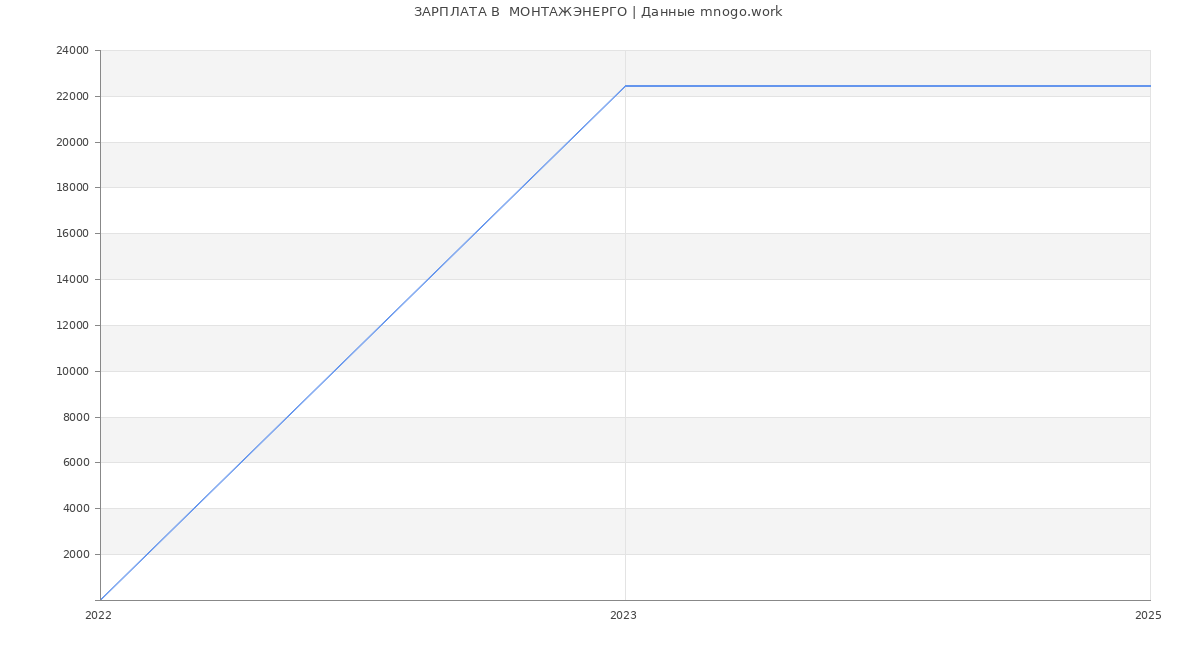Click the line's end point at 2025
Image resolution: width=1200 pixels, height=650 pixels.
[x=1149, y=86]
